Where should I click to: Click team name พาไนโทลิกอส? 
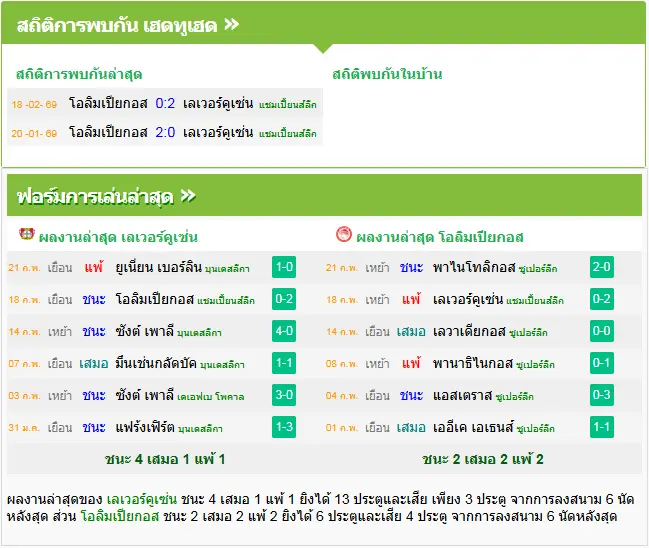pos(474,267)
